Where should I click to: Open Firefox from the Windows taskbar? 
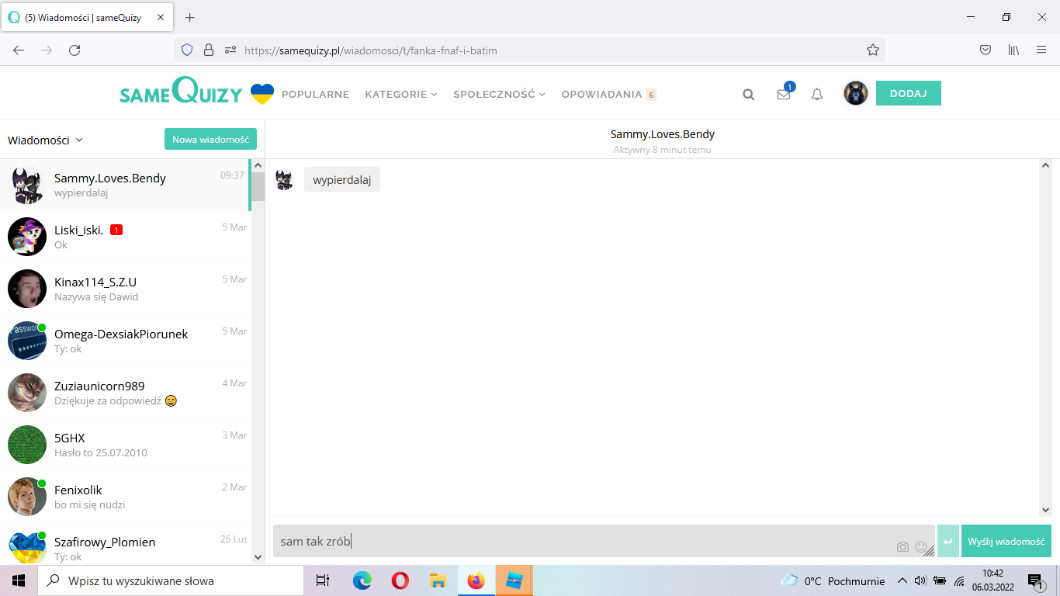click(475, 580)
